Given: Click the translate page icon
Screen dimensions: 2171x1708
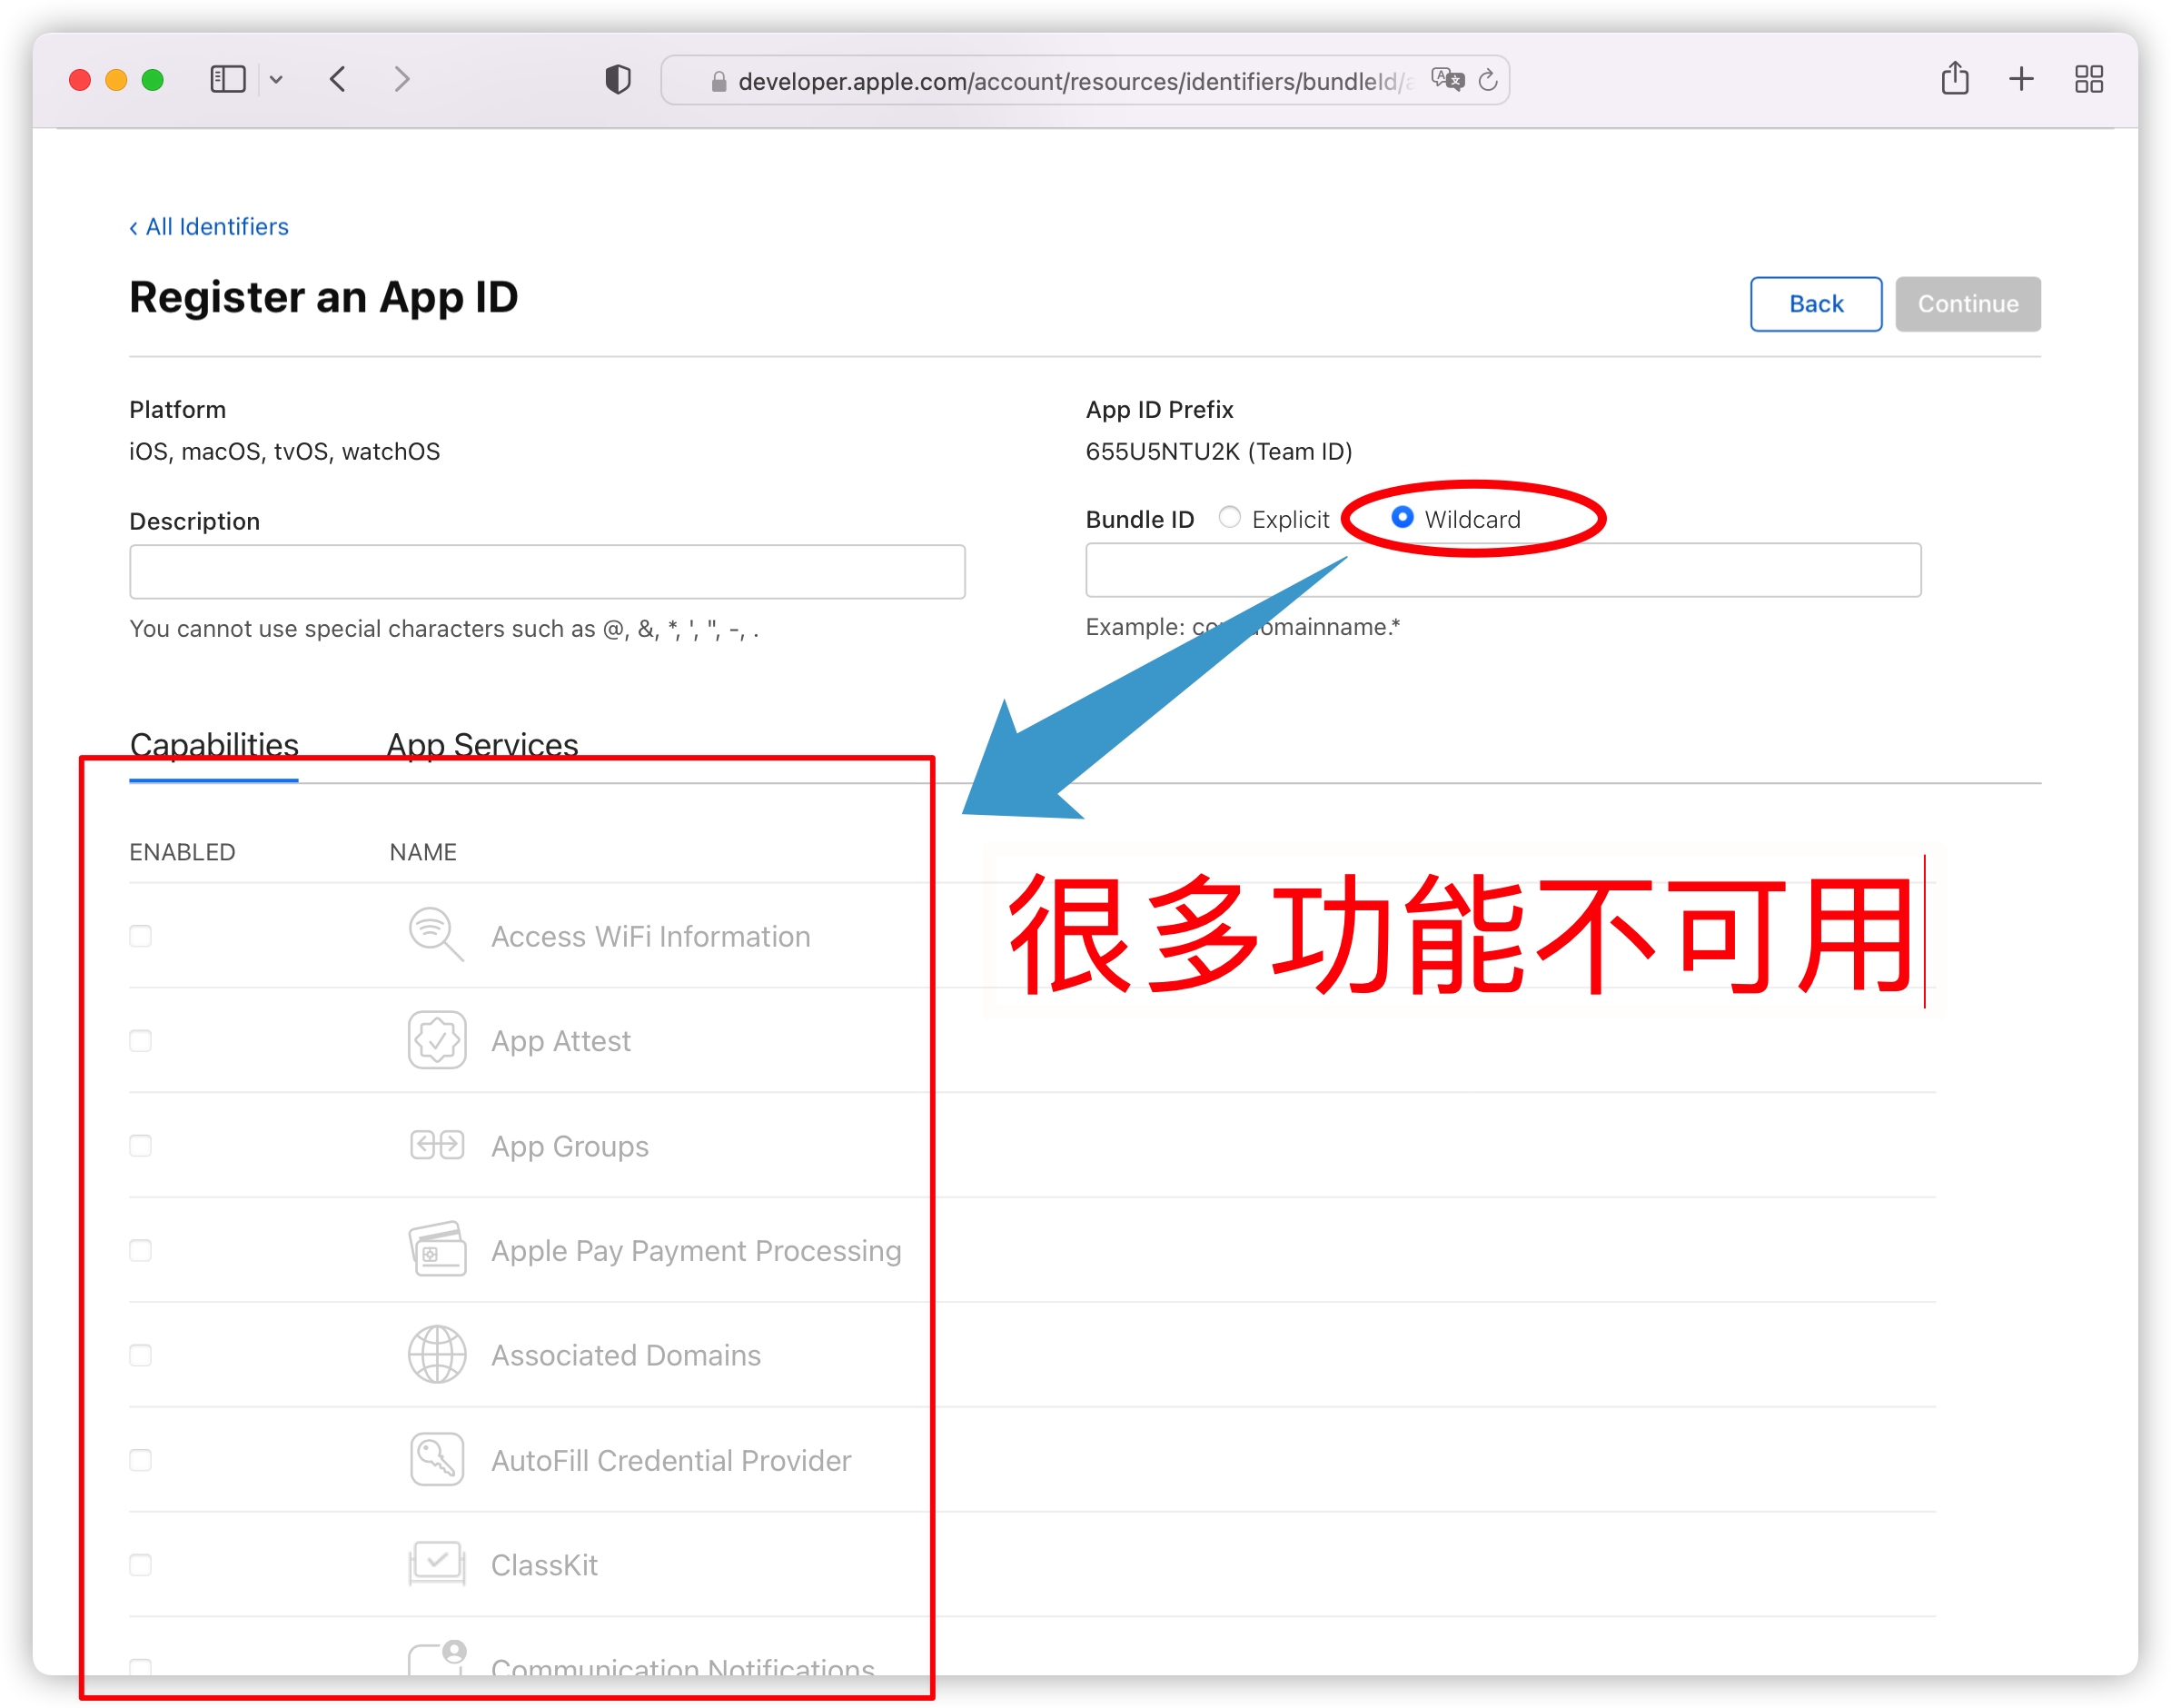Looking at the screenshot, I should (1446, 80).
